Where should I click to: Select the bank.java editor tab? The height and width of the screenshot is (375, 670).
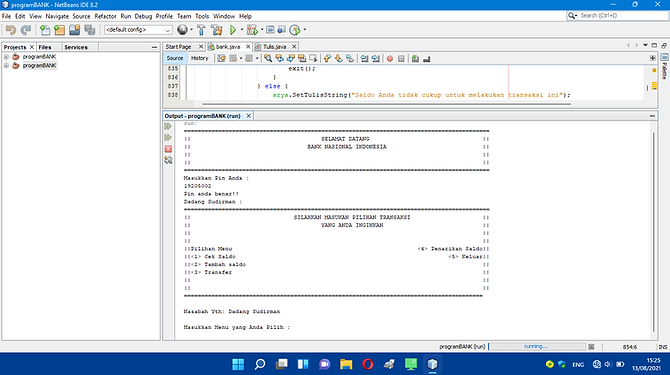coord(228,47)
